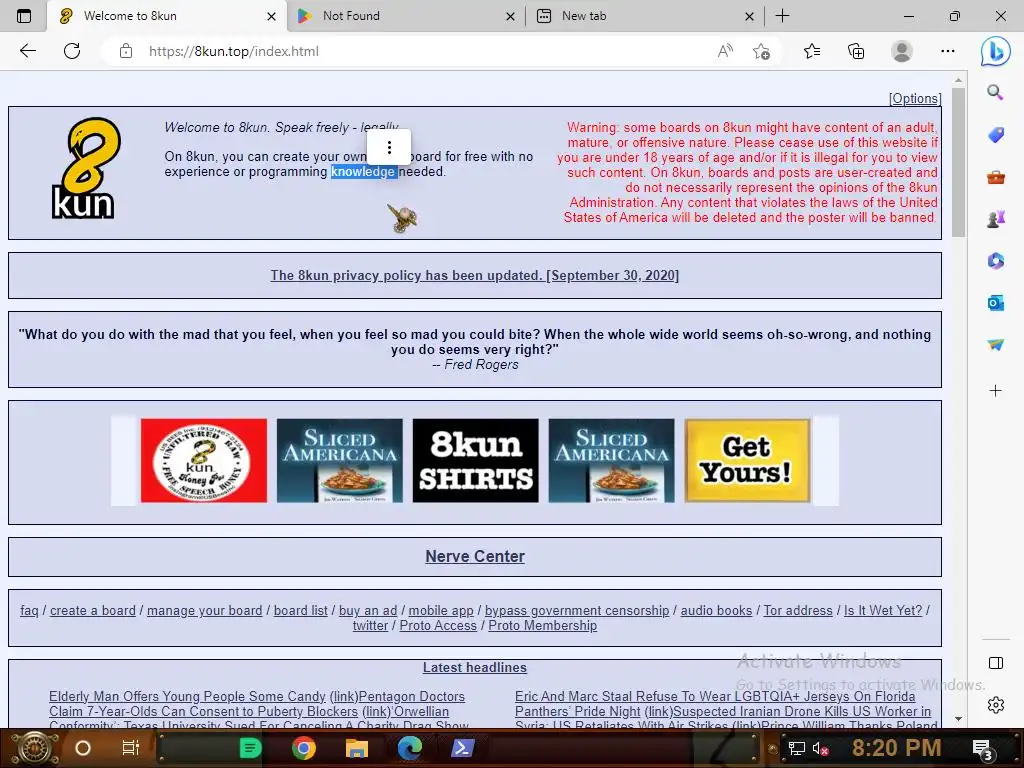Open sidebar settings gear icon
The height and width of the screenshot is (768, 1024).
coord(995,705)
